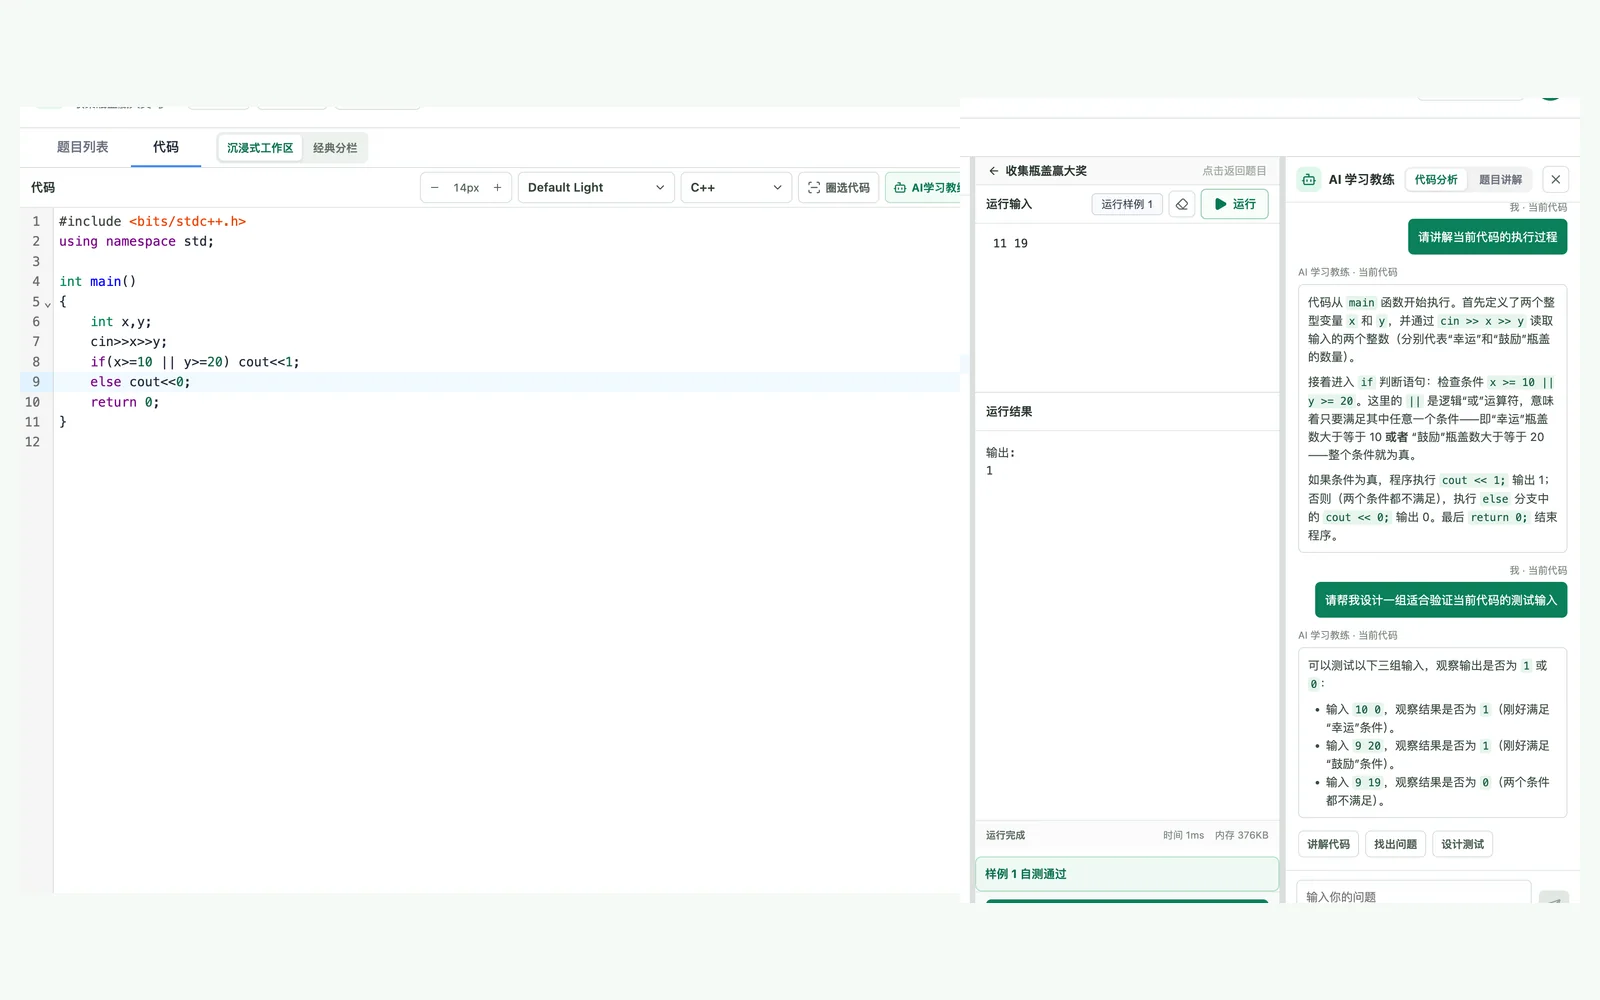The image size is (1600, 1000).
Task: Click the 请帮我设计一组适合验证当前代码的测试输入 message
Action: tap(1441, 600)
